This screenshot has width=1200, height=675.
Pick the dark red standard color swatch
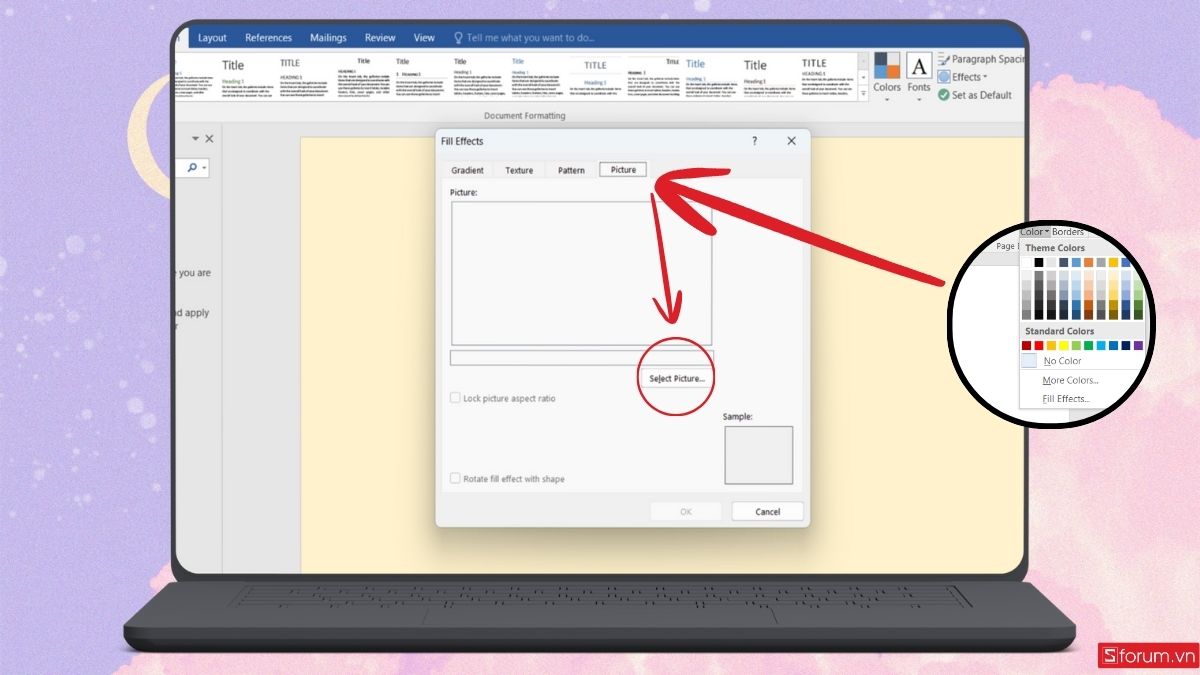pyautogui.click(x=1027, y=345)
